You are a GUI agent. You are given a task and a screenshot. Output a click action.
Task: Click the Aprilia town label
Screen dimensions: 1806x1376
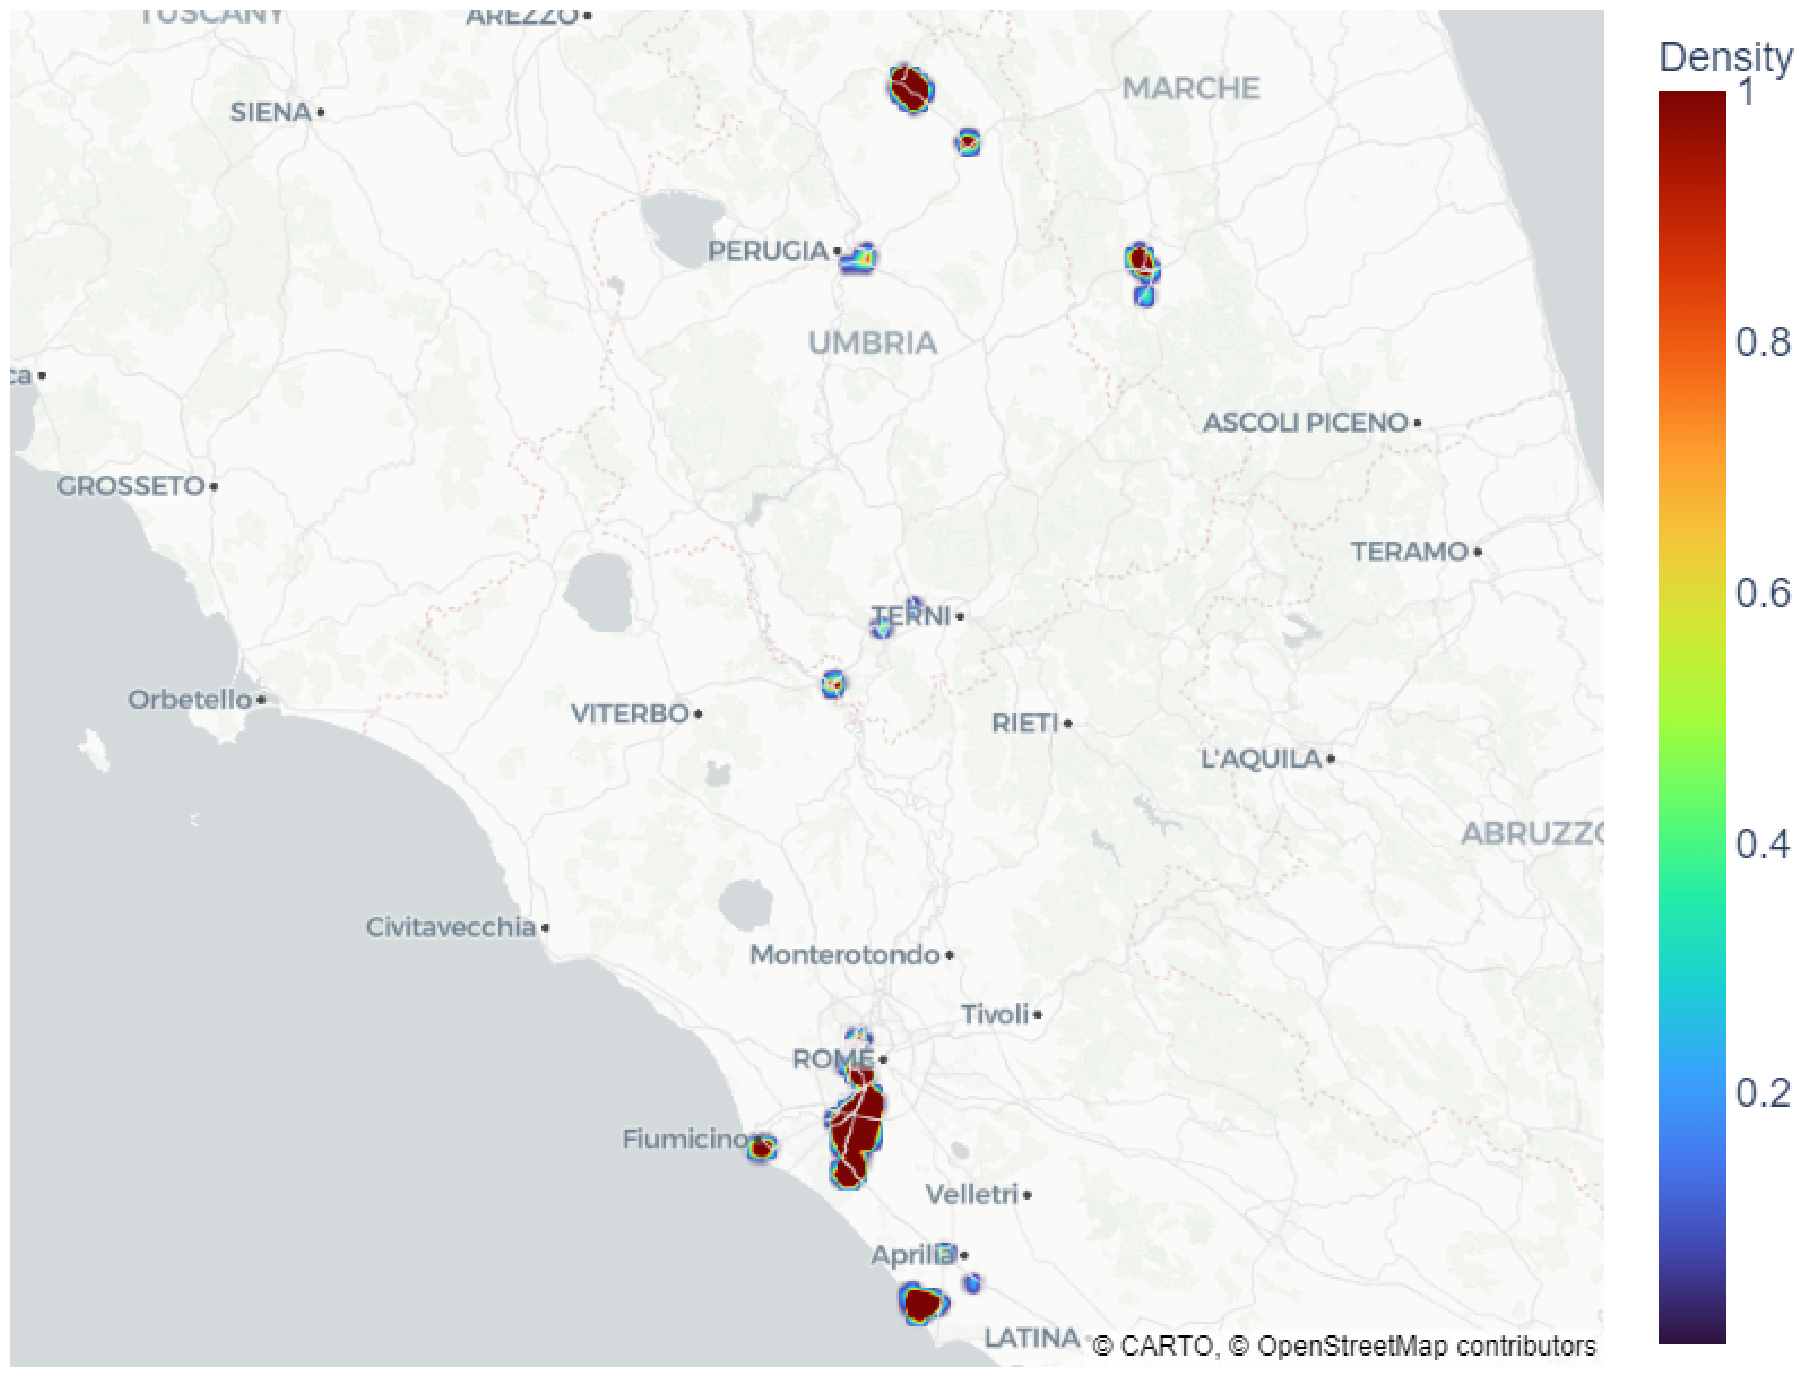(913, 1255)
